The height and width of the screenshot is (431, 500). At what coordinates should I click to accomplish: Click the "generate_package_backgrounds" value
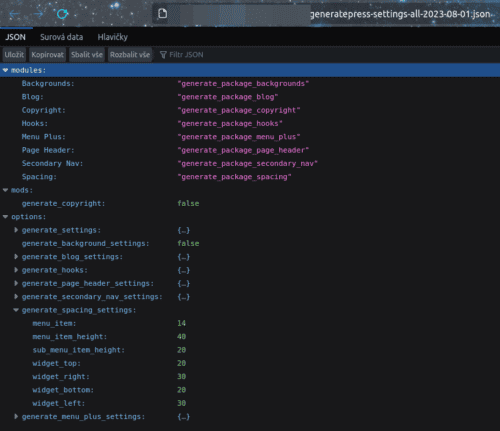[x=243, y=83]
